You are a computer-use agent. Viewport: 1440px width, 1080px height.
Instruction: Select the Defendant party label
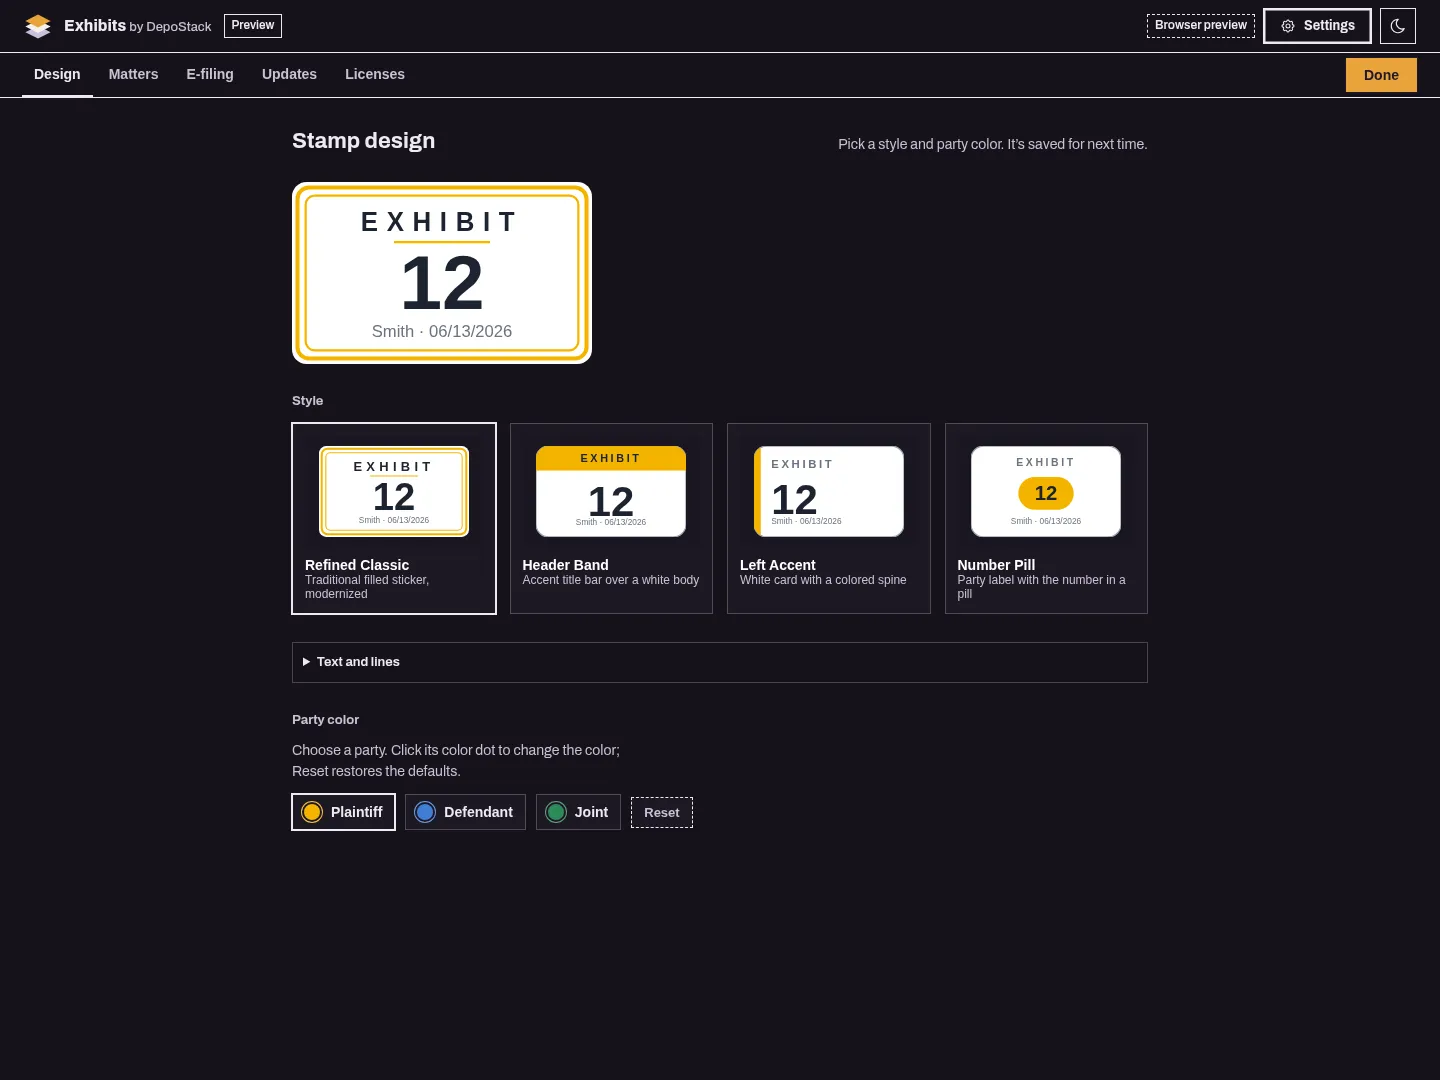click(x=478, y=812)
